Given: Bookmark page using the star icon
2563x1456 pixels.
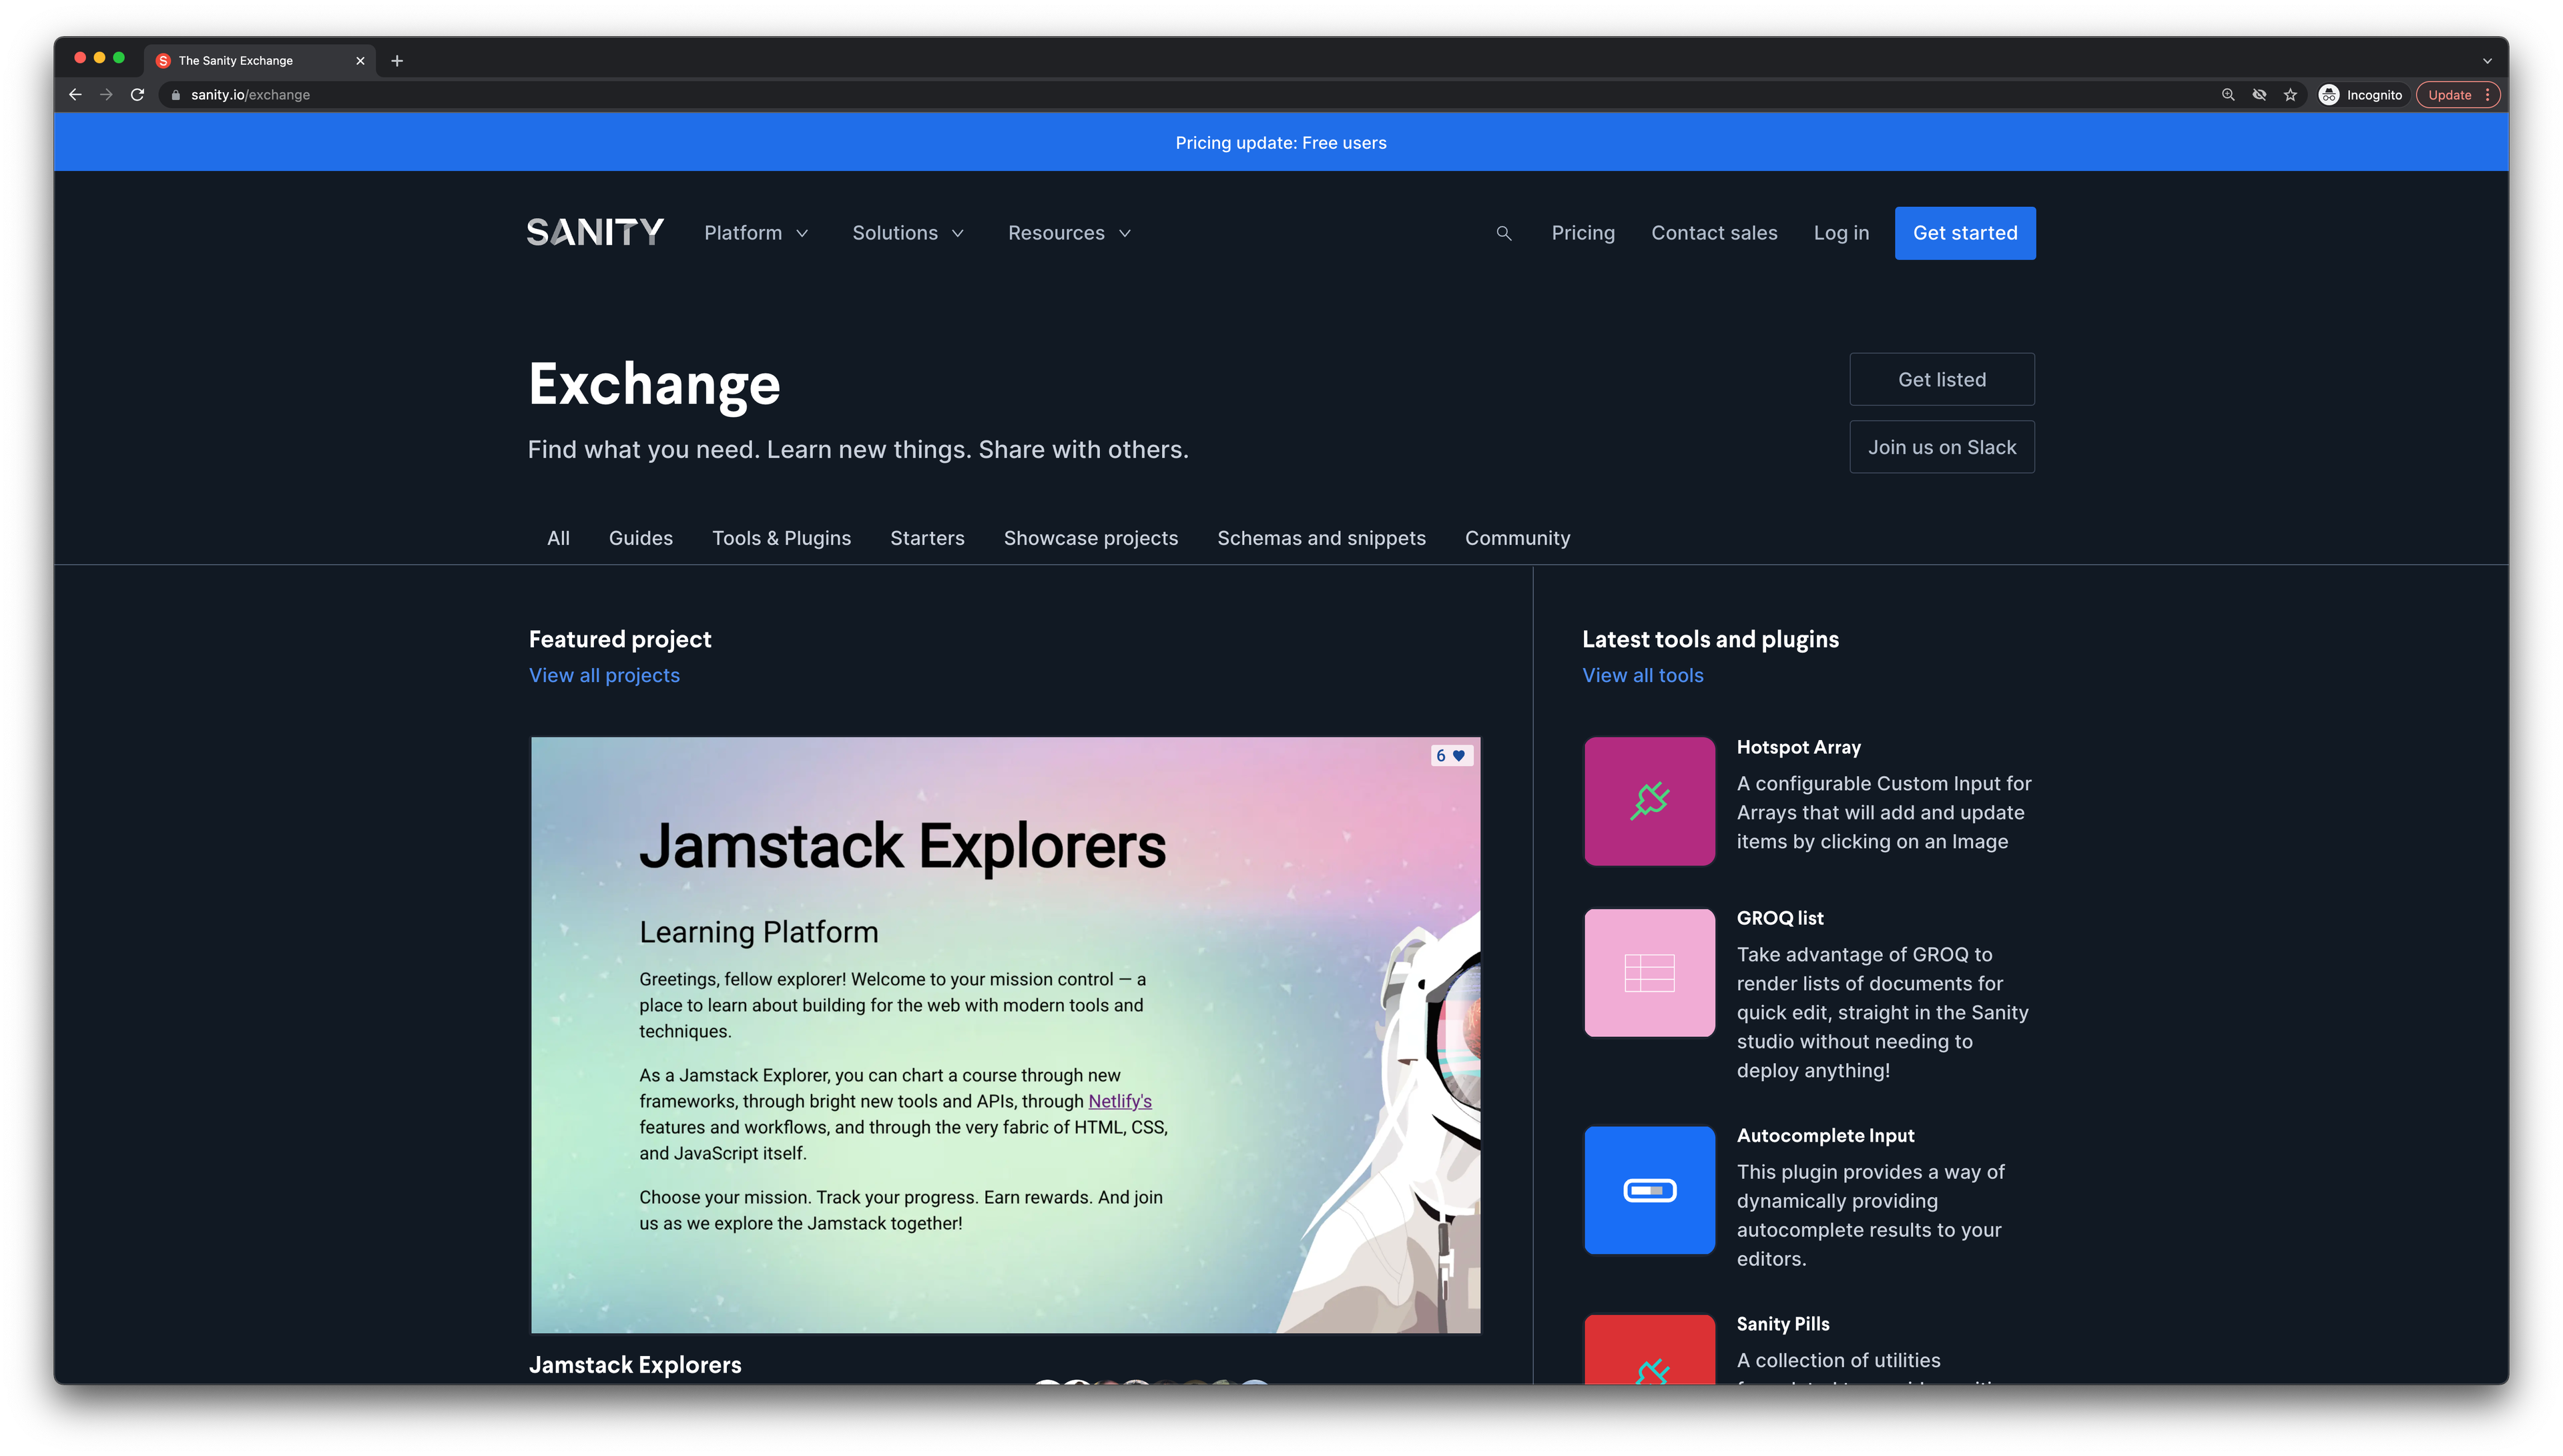Looking at the screenshot, I should (x=2290, y=95).
